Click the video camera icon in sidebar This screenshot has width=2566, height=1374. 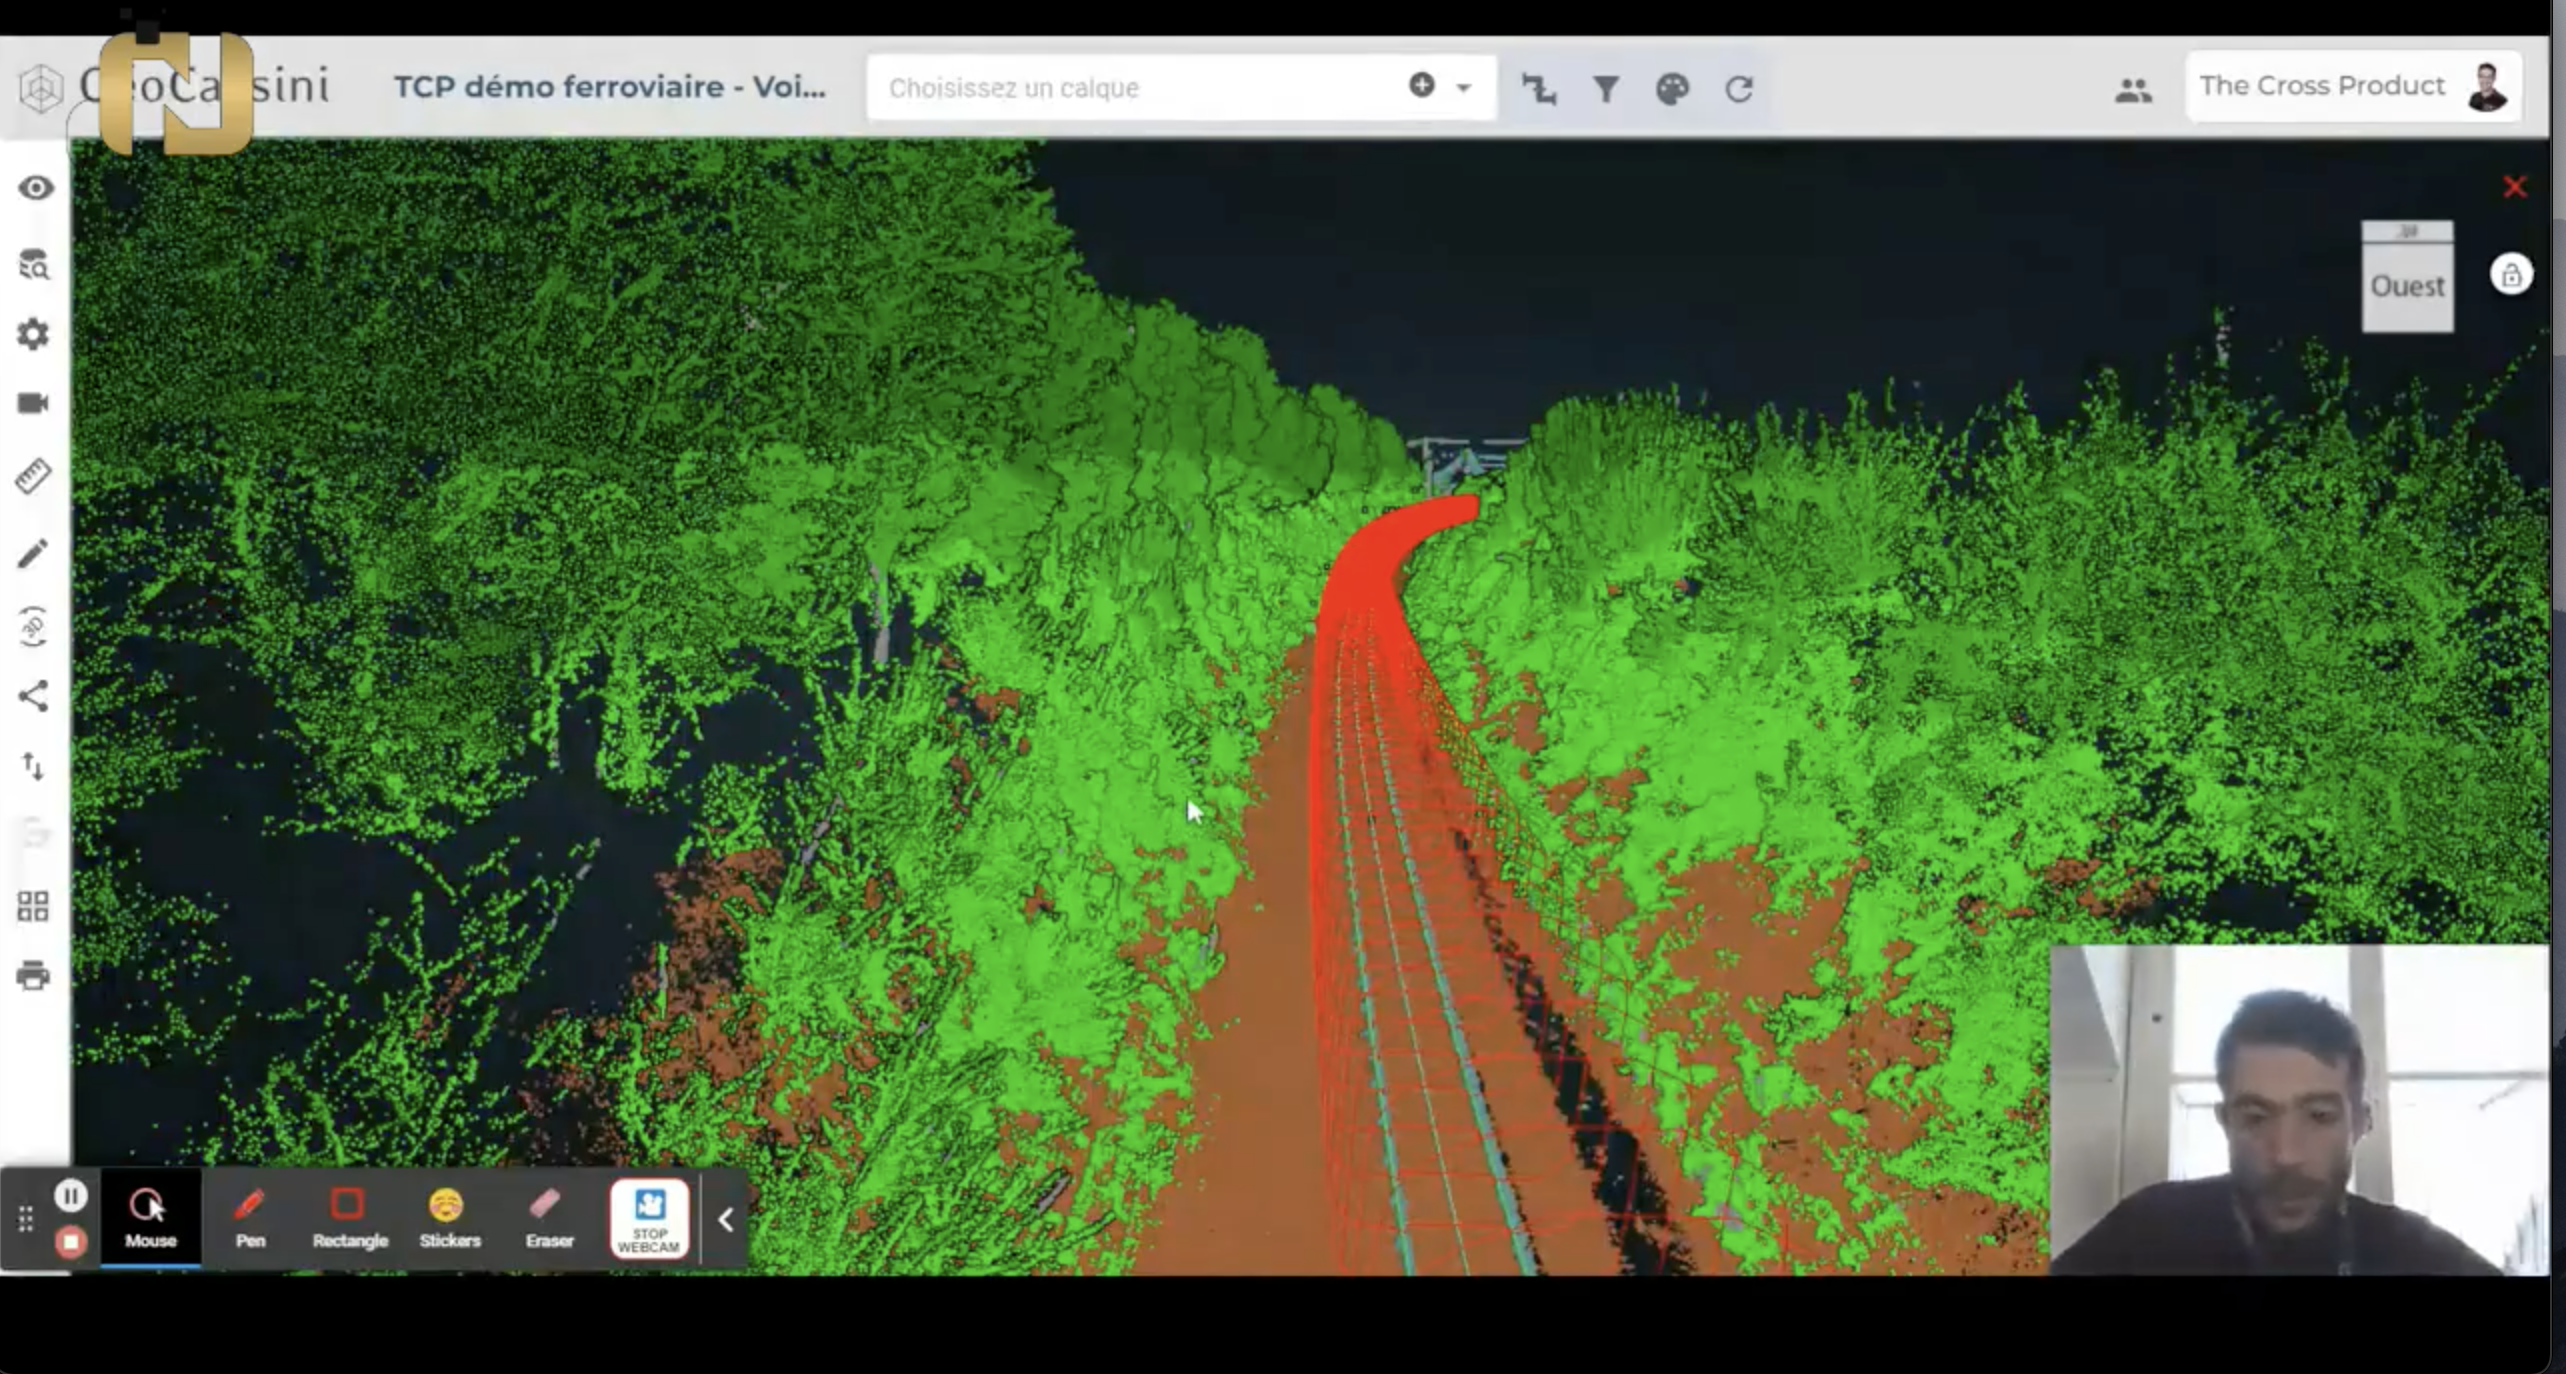click(33, 403)
